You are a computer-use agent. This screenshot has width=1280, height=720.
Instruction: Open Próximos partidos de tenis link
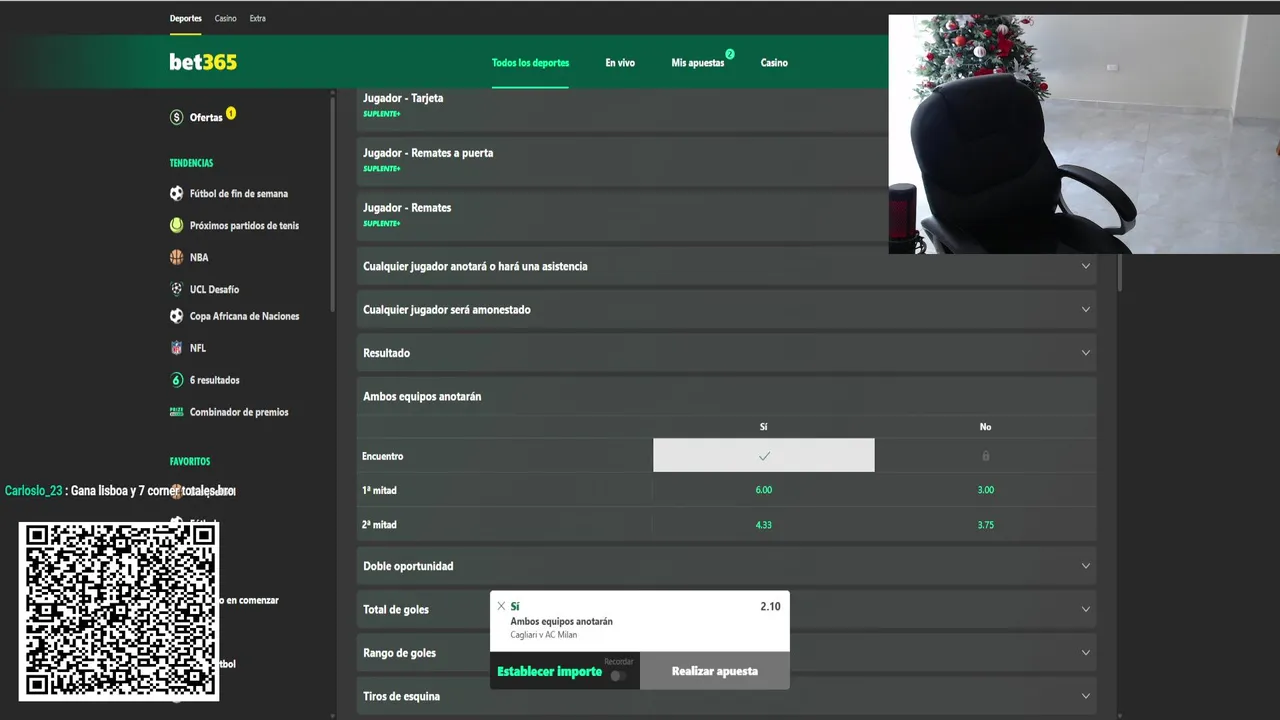244,226
